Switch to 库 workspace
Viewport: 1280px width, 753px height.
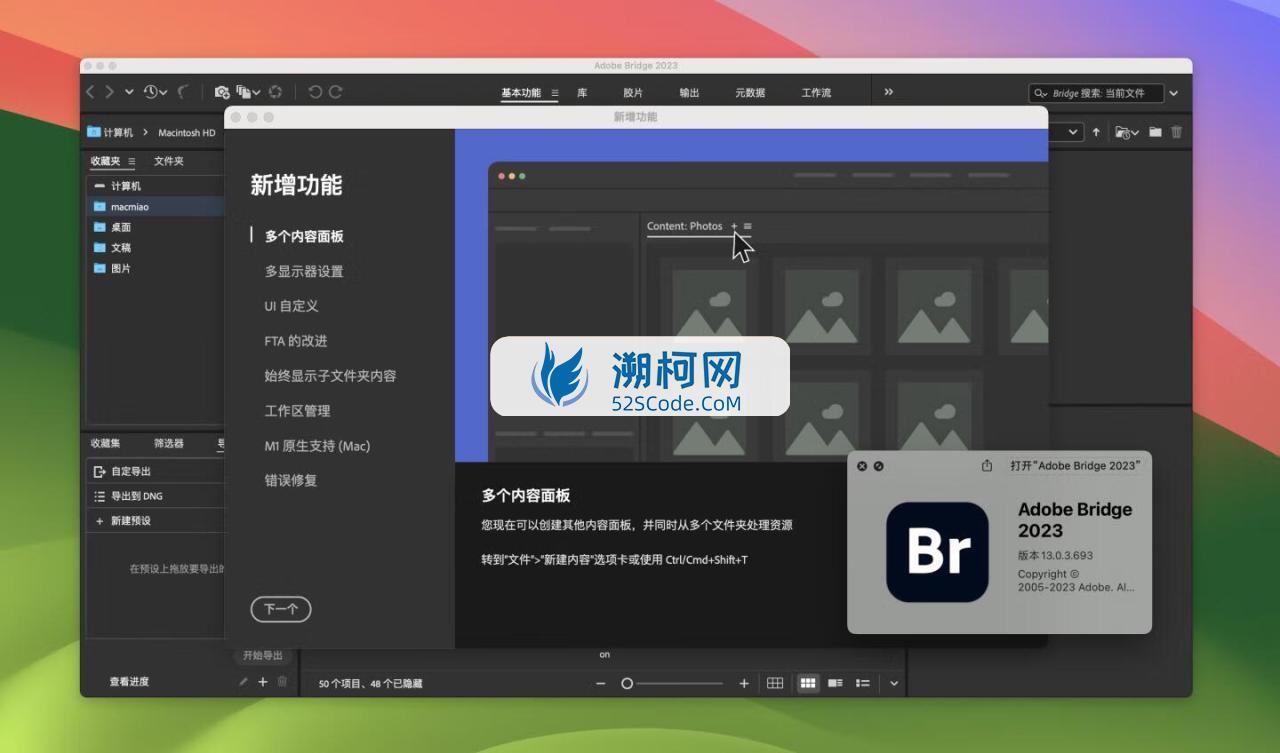582,93
